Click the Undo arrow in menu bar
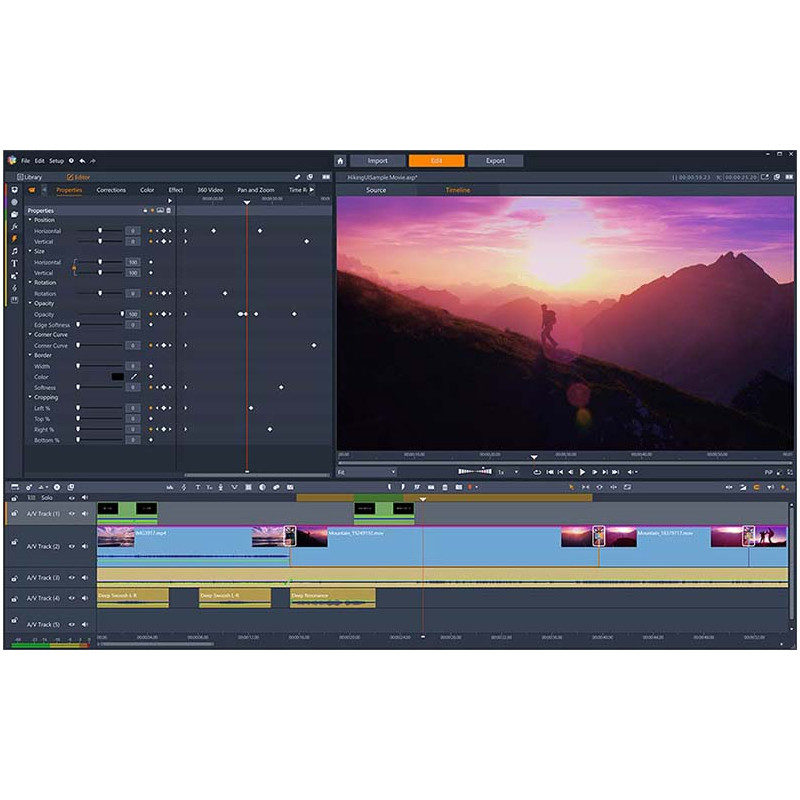The width and height of the screenshot is (800, 800). pos(82,161)
